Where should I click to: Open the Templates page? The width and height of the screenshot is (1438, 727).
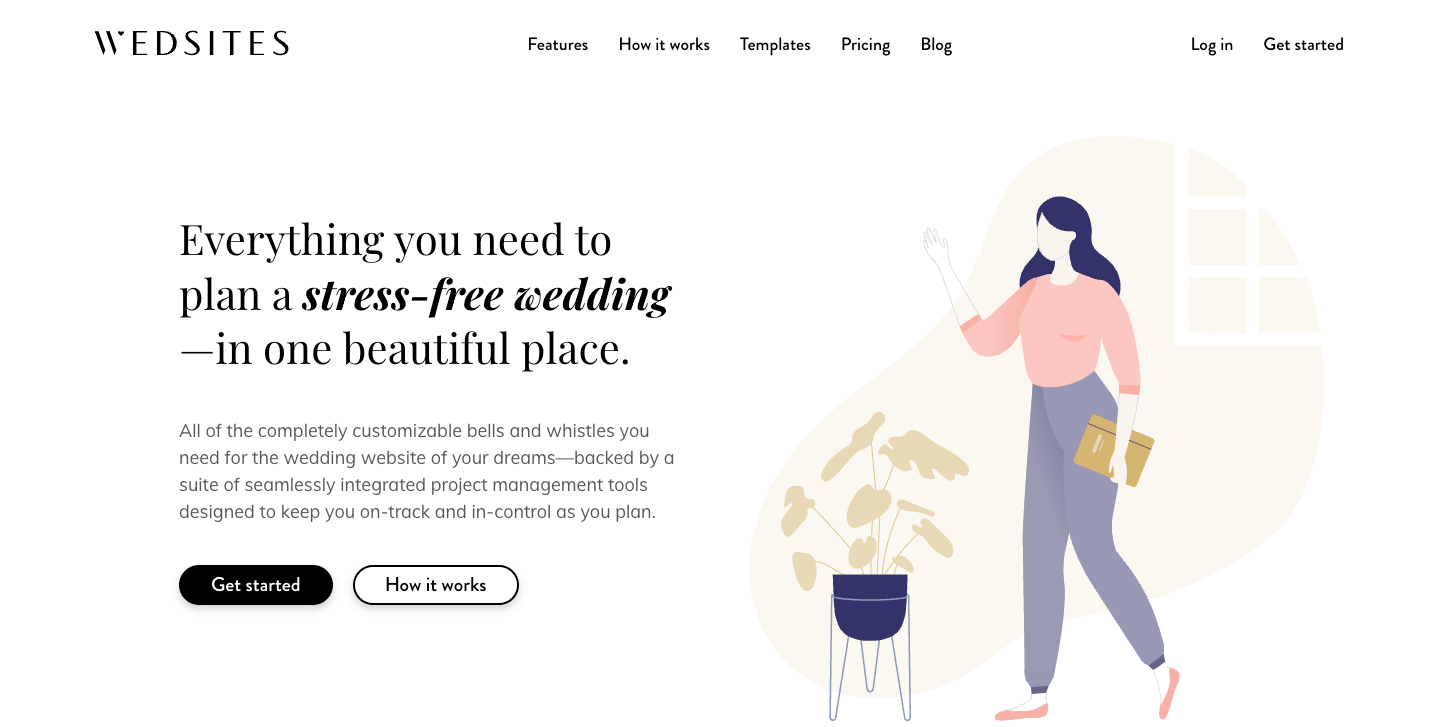pos(775,44)
